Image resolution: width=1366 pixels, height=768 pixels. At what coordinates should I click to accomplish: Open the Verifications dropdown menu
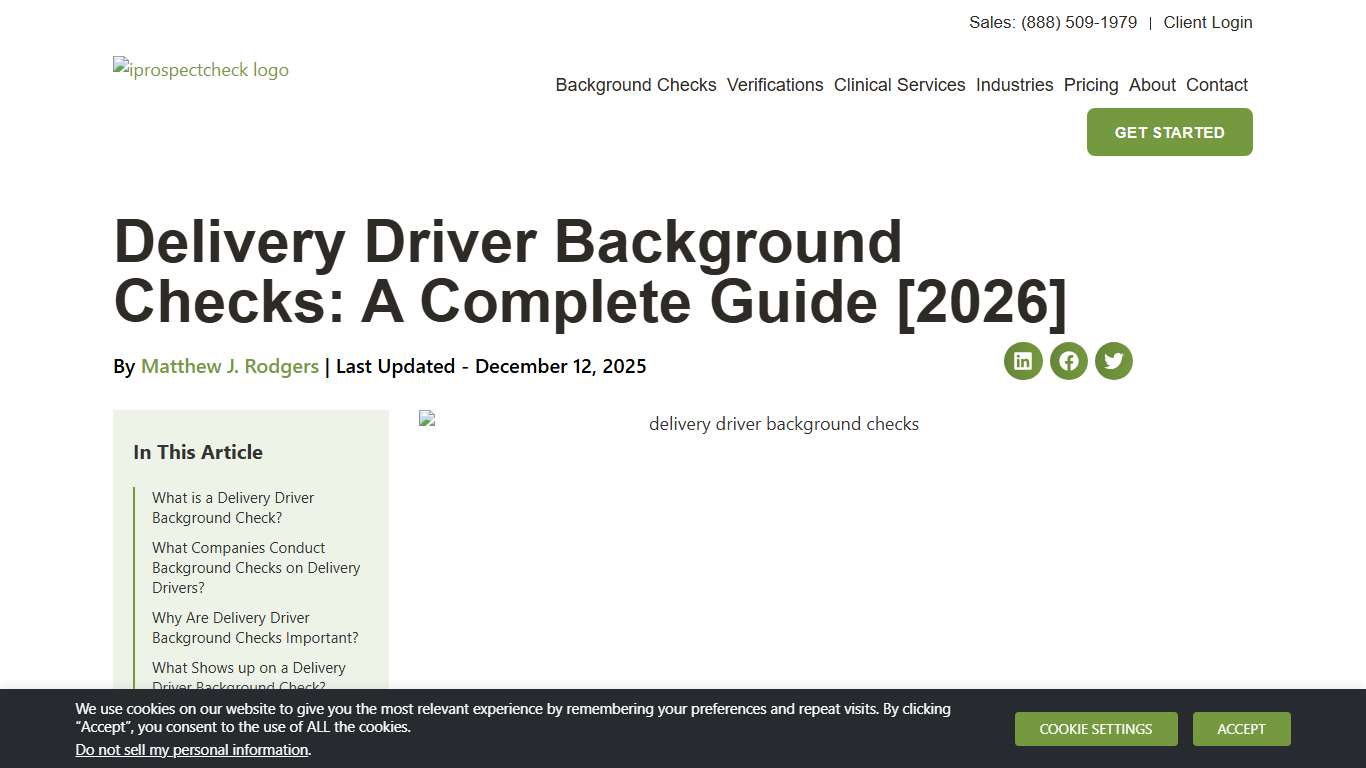coord(775,85)
